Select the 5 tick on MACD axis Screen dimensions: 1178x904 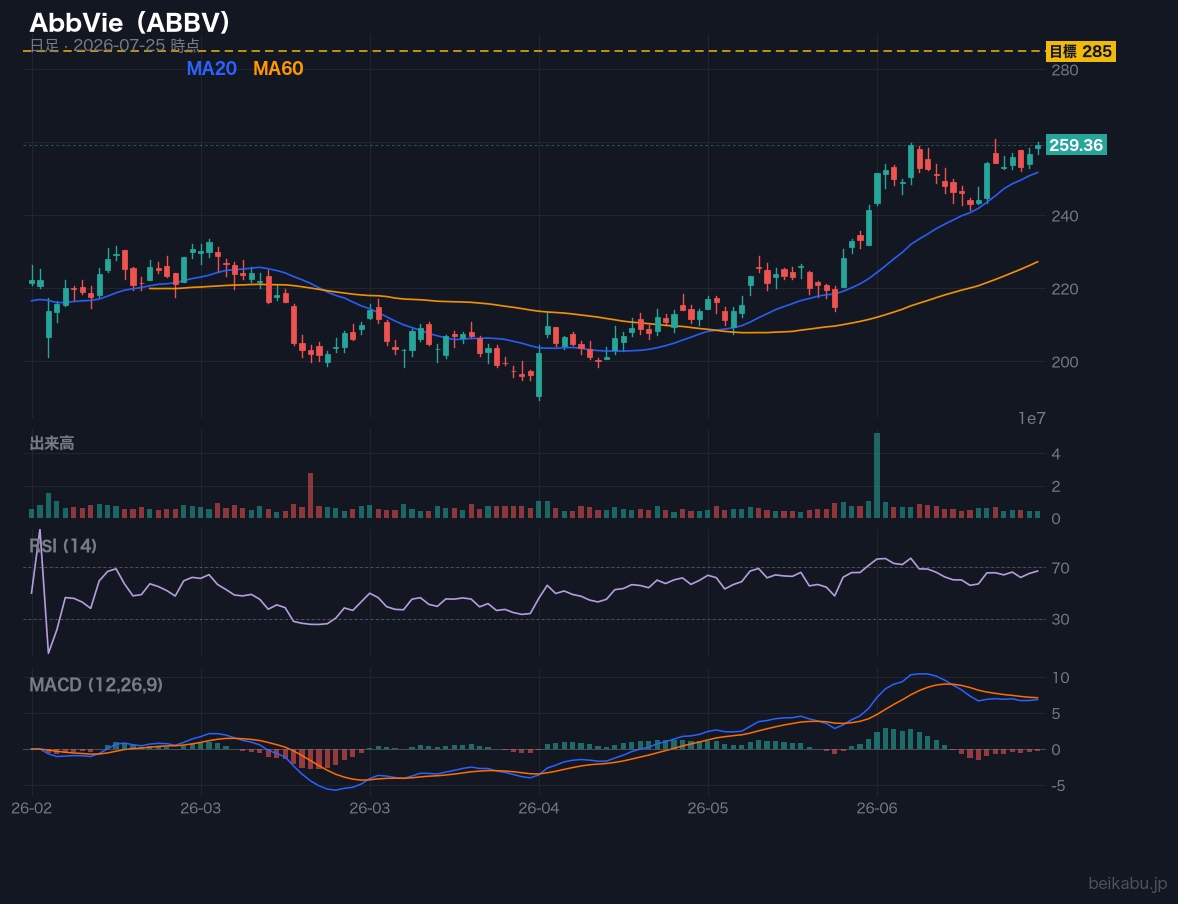click(x=1056, y=713)
